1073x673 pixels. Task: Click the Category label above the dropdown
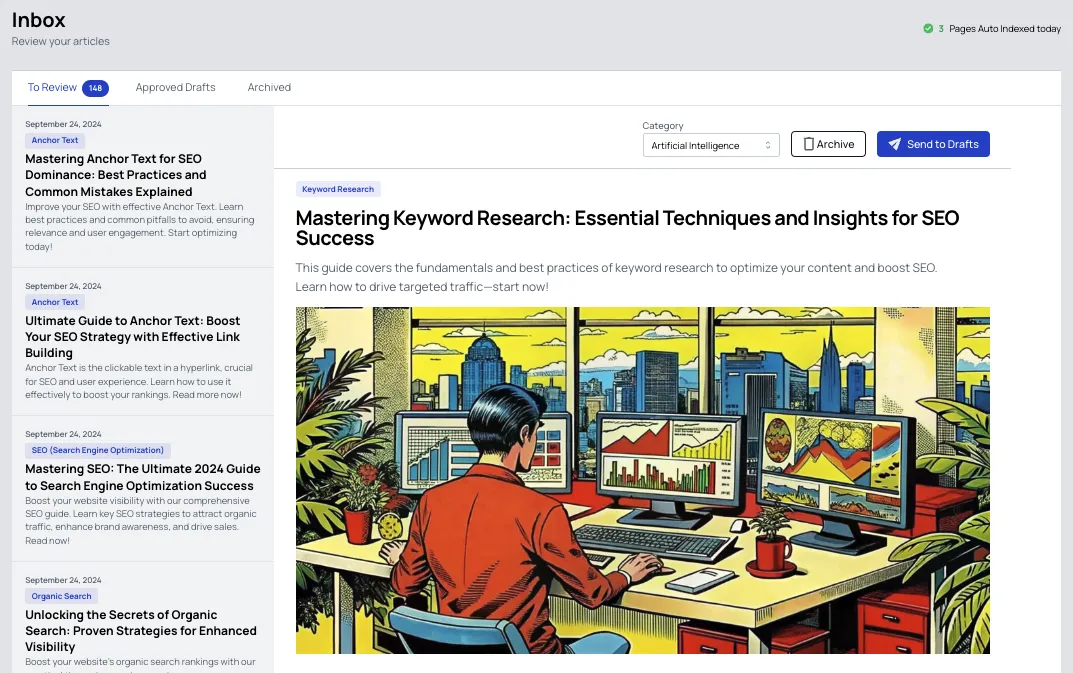[662, 126]
